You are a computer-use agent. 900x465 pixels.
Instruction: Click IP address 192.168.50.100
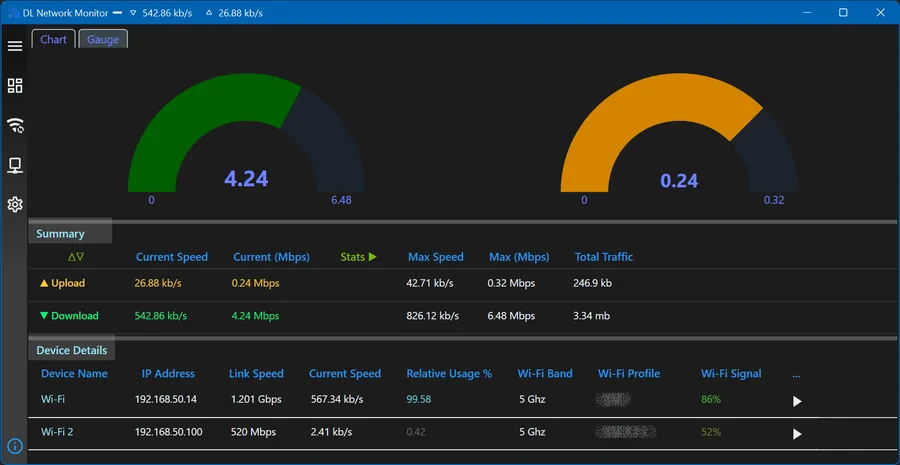[168, 432]
